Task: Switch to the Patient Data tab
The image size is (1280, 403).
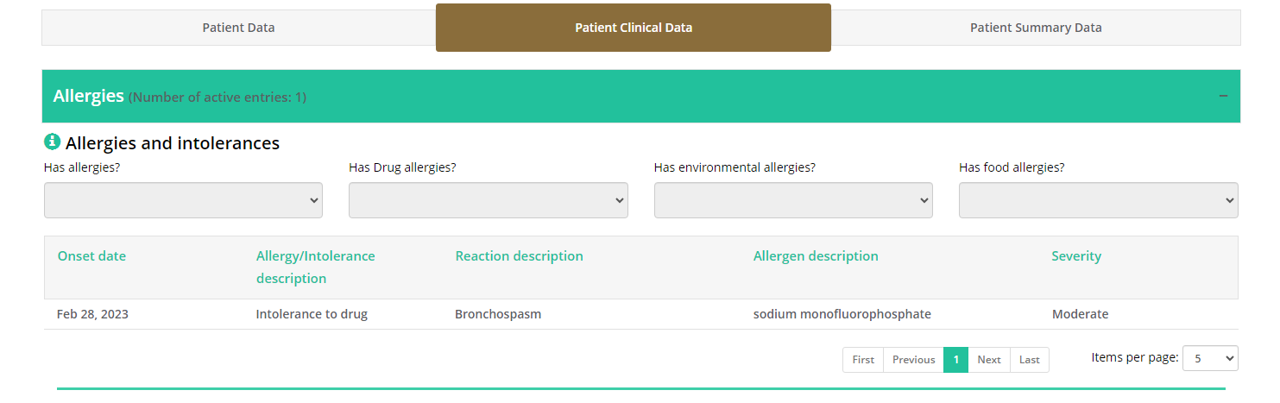Action: (x=238, y=28)
